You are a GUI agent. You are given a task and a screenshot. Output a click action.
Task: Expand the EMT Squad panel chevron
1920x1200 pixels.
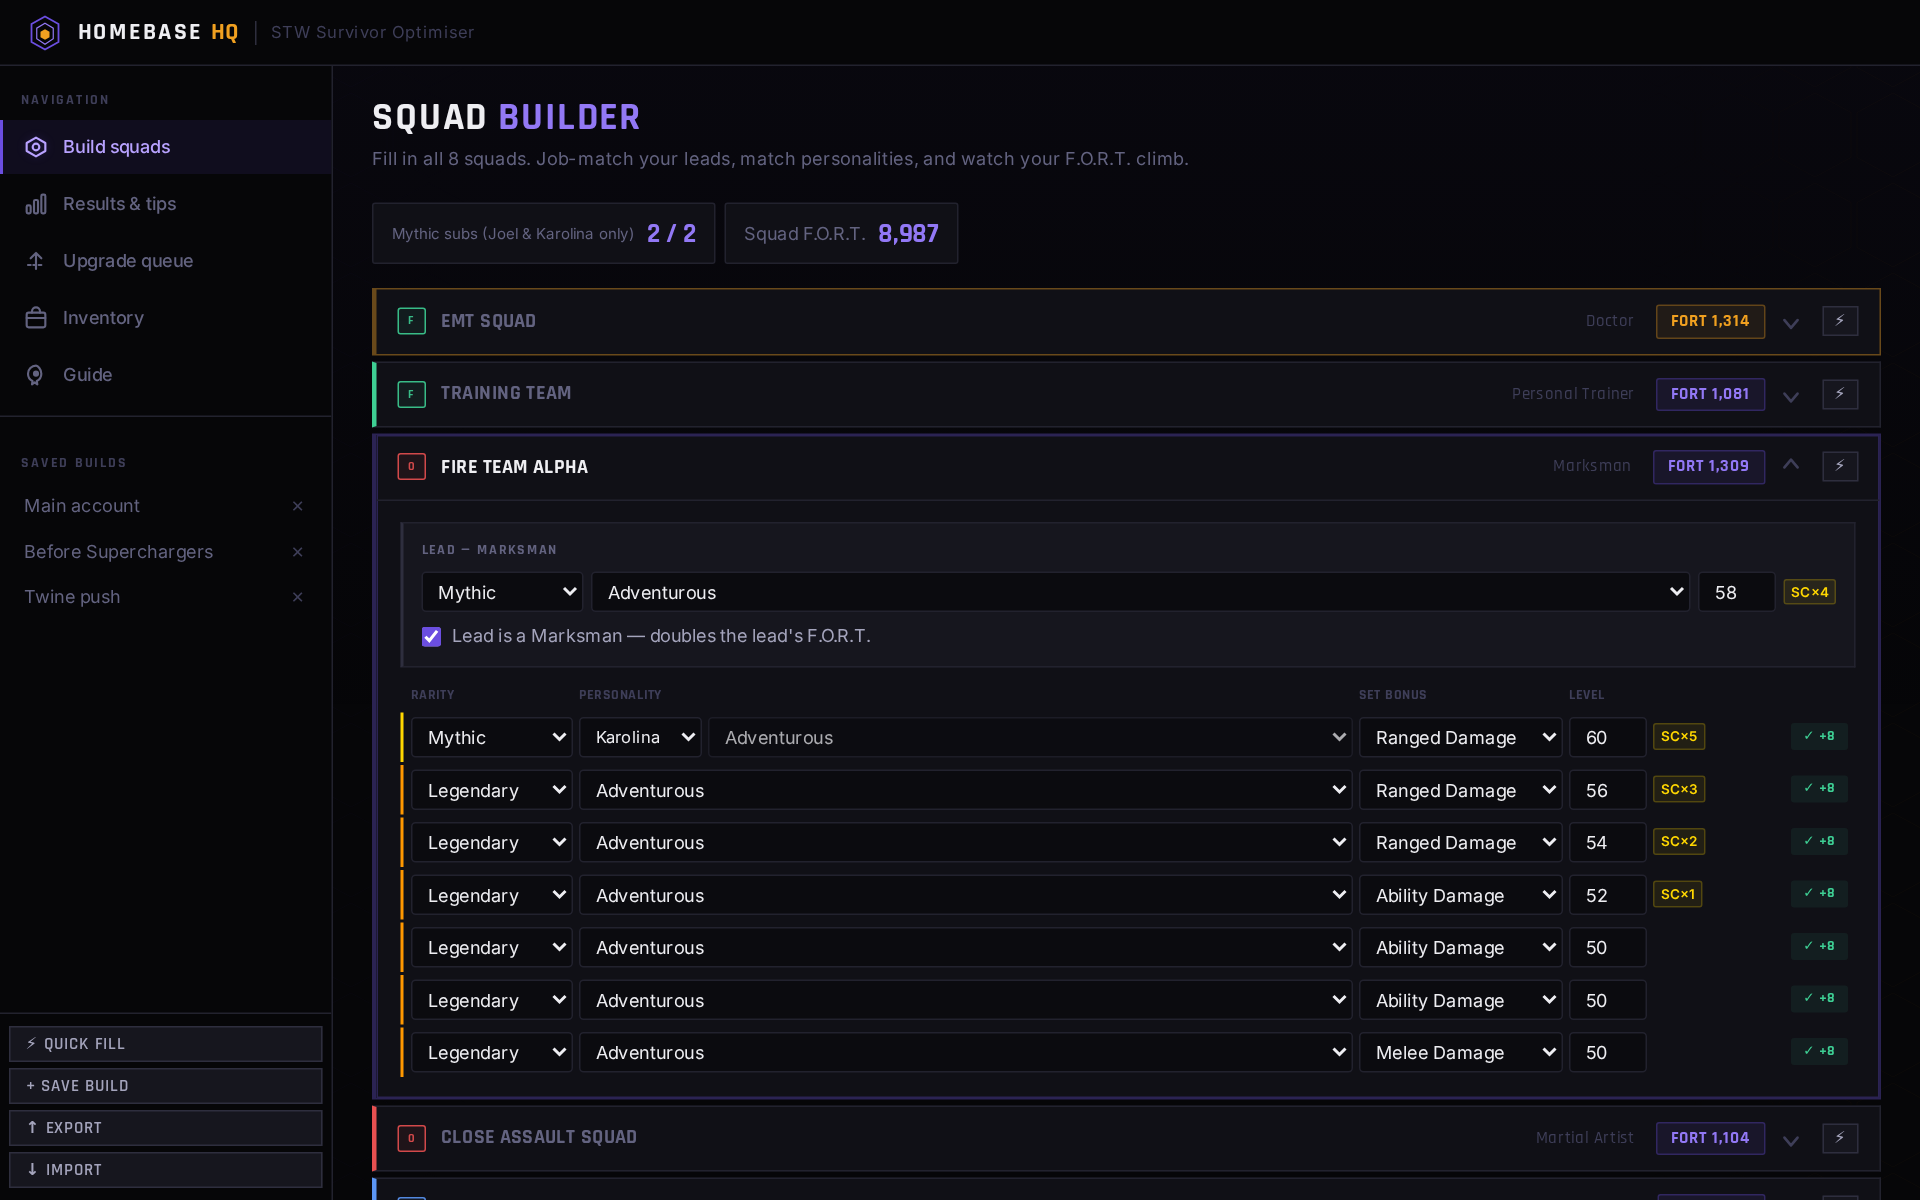pos(1791,323)
